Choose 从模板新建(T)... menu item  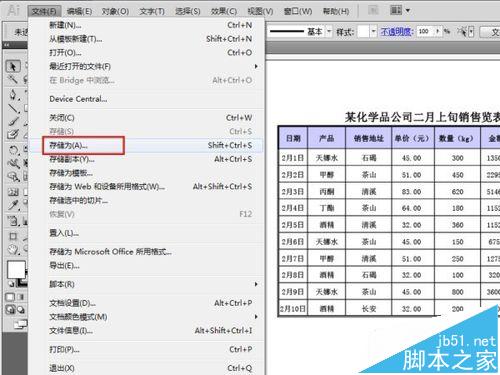point(147,39)
